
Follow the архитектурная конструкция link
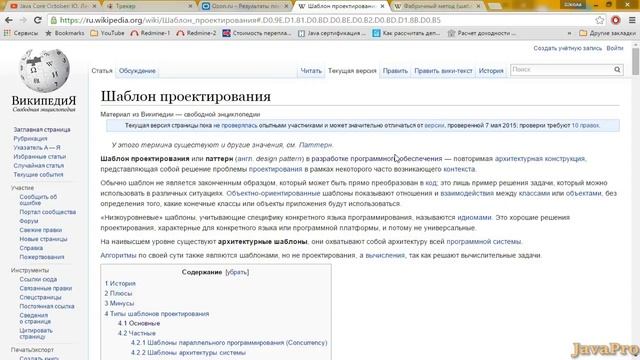[x=540, y=158]
